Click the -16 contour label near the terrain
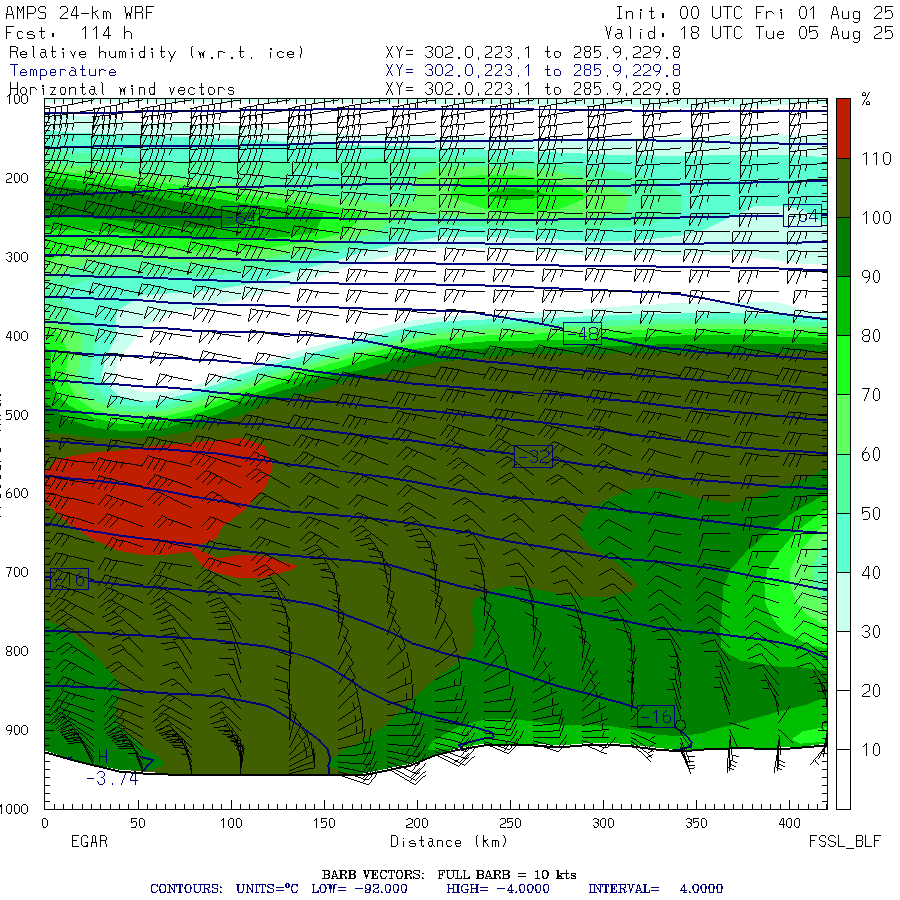This screenshot has height=900, width=900. click(x=656, y=716)
